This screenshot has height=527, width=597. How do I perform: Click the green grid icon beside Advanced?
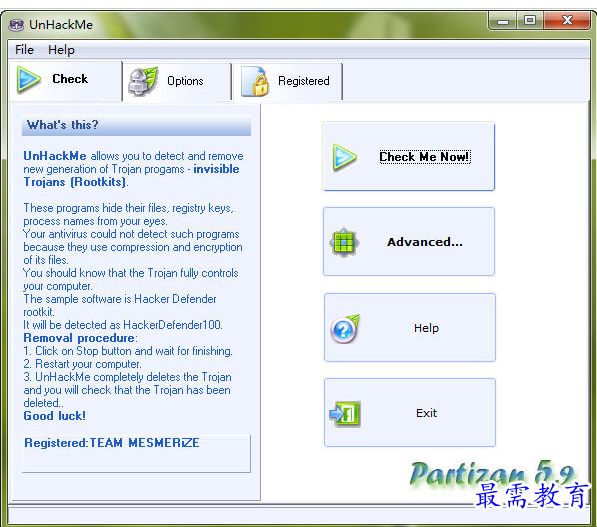343,242
